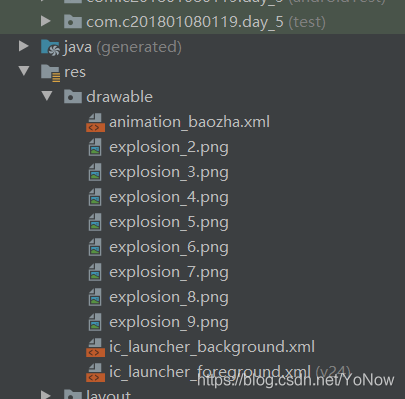Collapse the drawable folder

click(47, 96)
